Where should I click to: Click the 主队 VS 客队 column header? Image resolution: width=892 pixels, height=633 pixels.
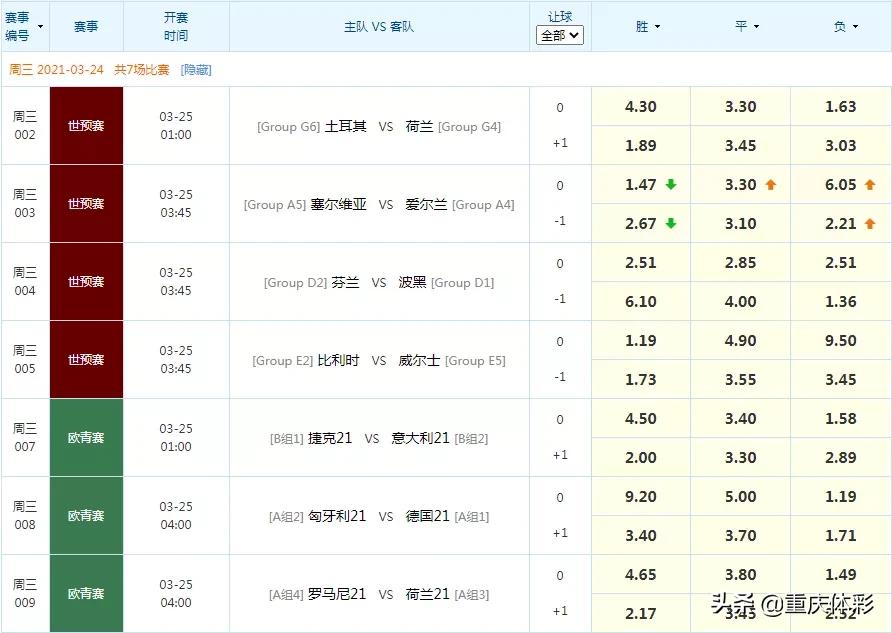click(x=379, y=27)
